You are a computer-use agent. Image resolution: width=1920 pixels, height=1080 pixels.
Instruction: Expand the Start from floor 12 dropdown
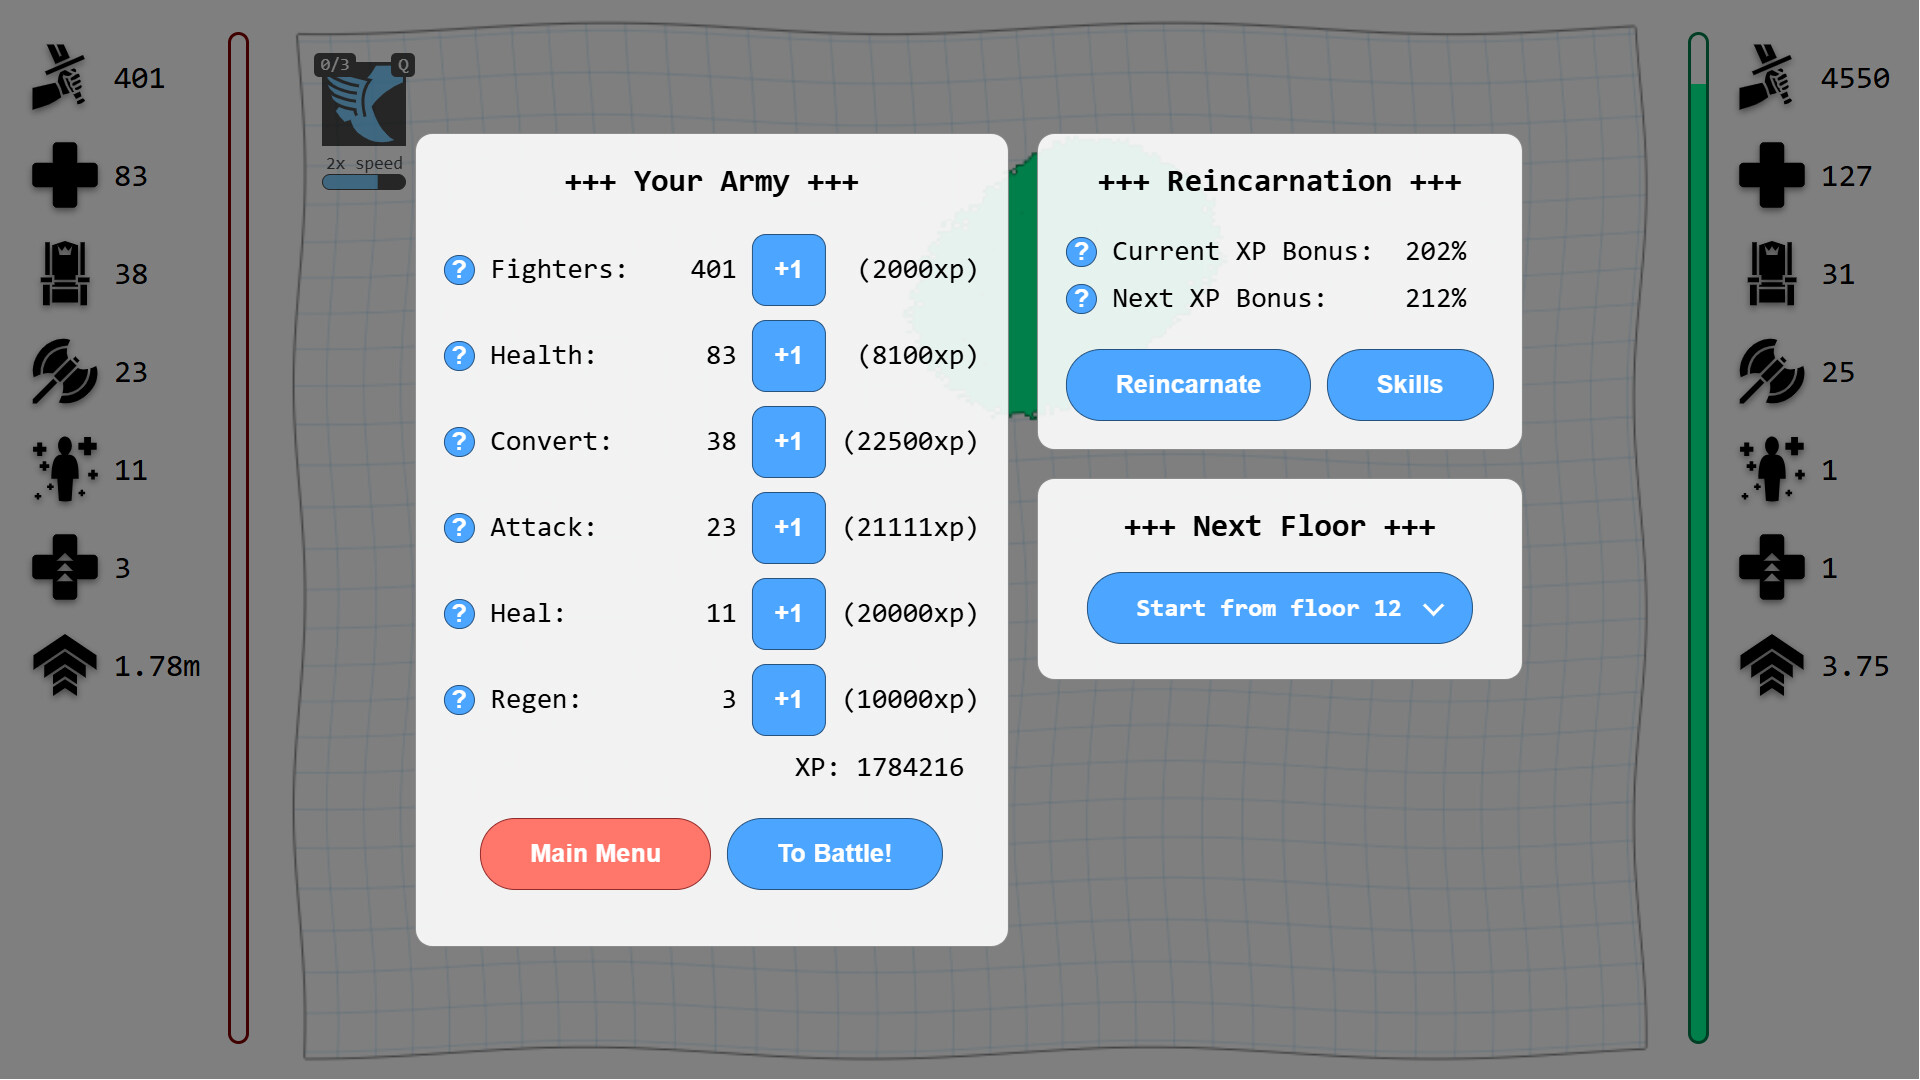click(x=1279, y=608)
